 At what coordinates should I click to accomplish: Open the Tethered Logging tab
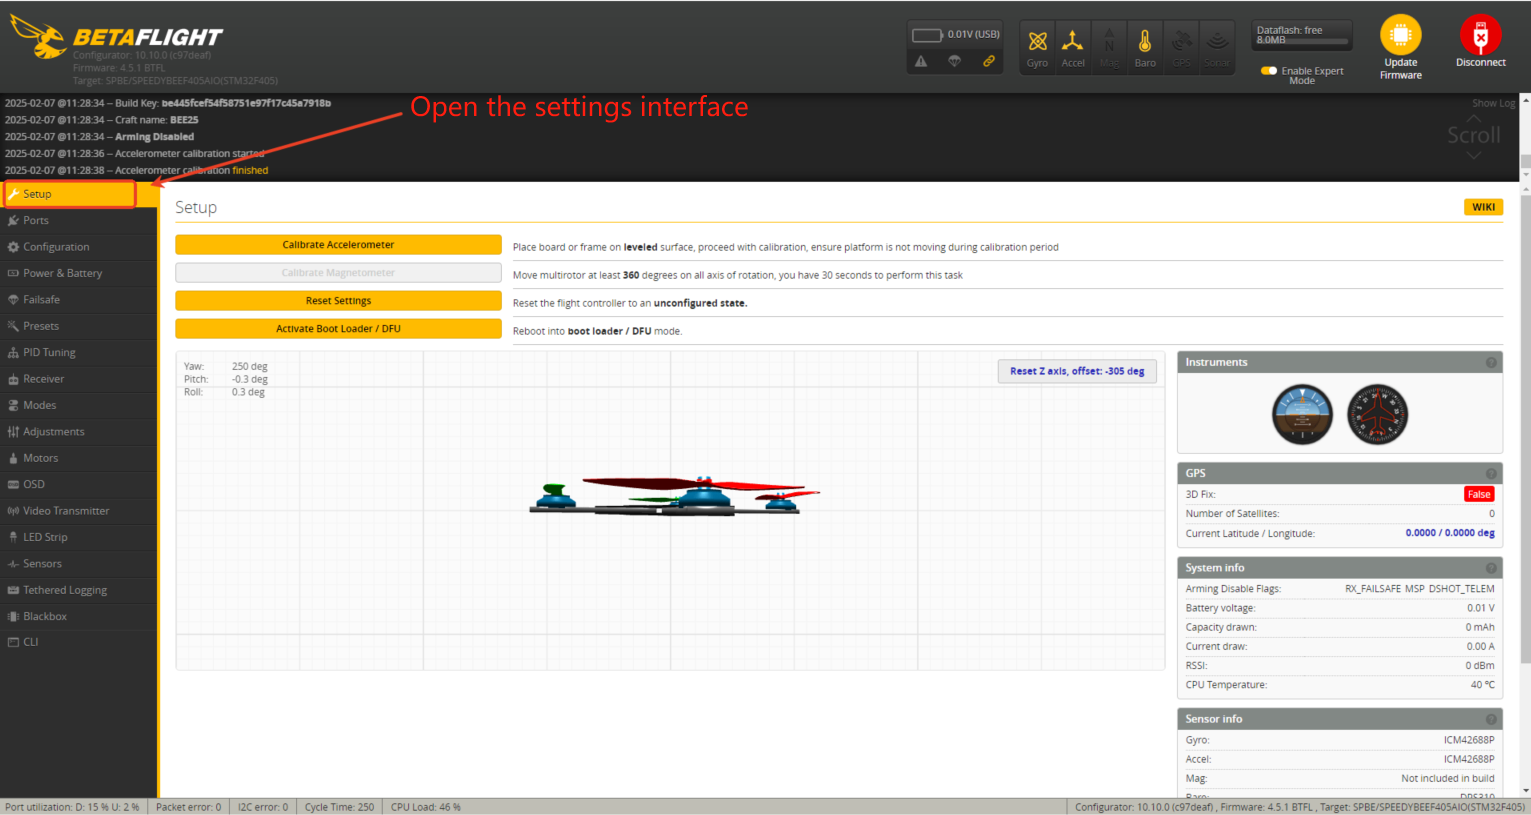(x=78, y=590)
